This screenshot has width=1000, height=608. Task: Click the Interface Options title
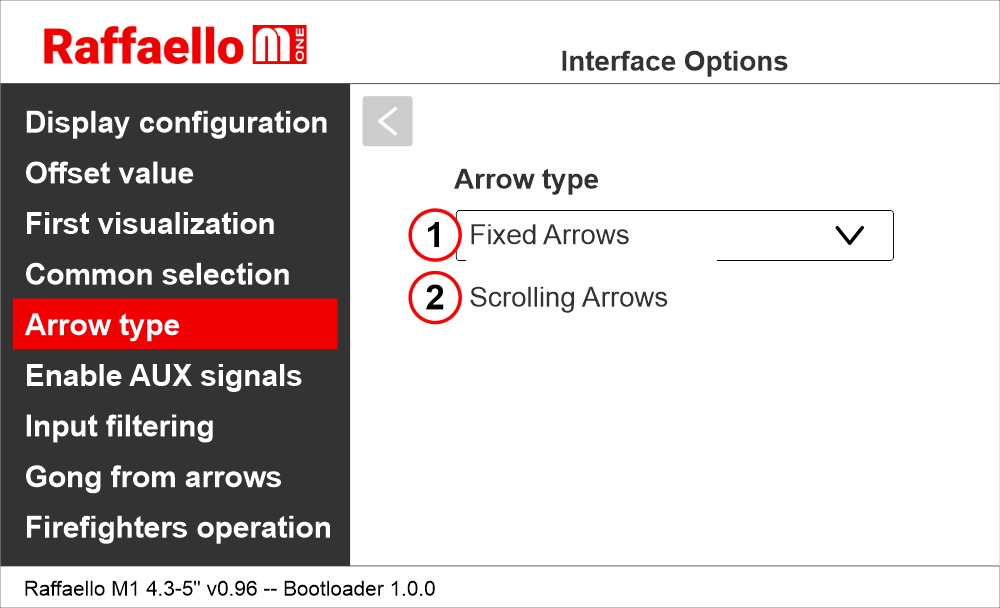pos(674,62)
